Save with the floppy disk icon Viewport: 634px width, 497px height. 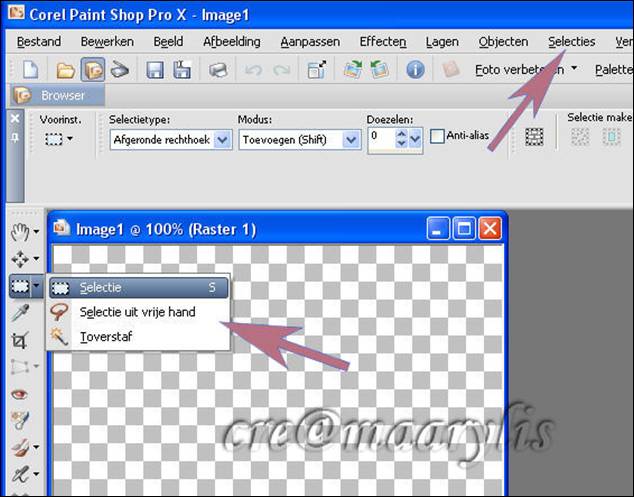coord(155,70)
